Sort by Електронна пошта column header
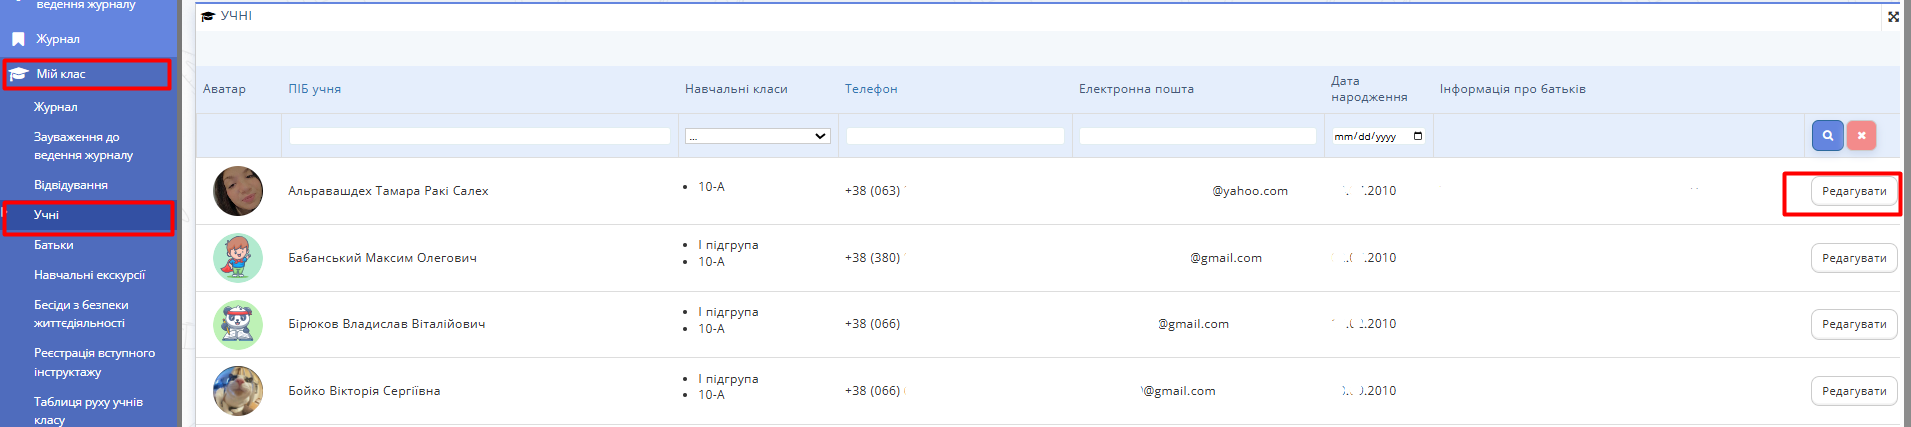 click(x=1136, y=89)
